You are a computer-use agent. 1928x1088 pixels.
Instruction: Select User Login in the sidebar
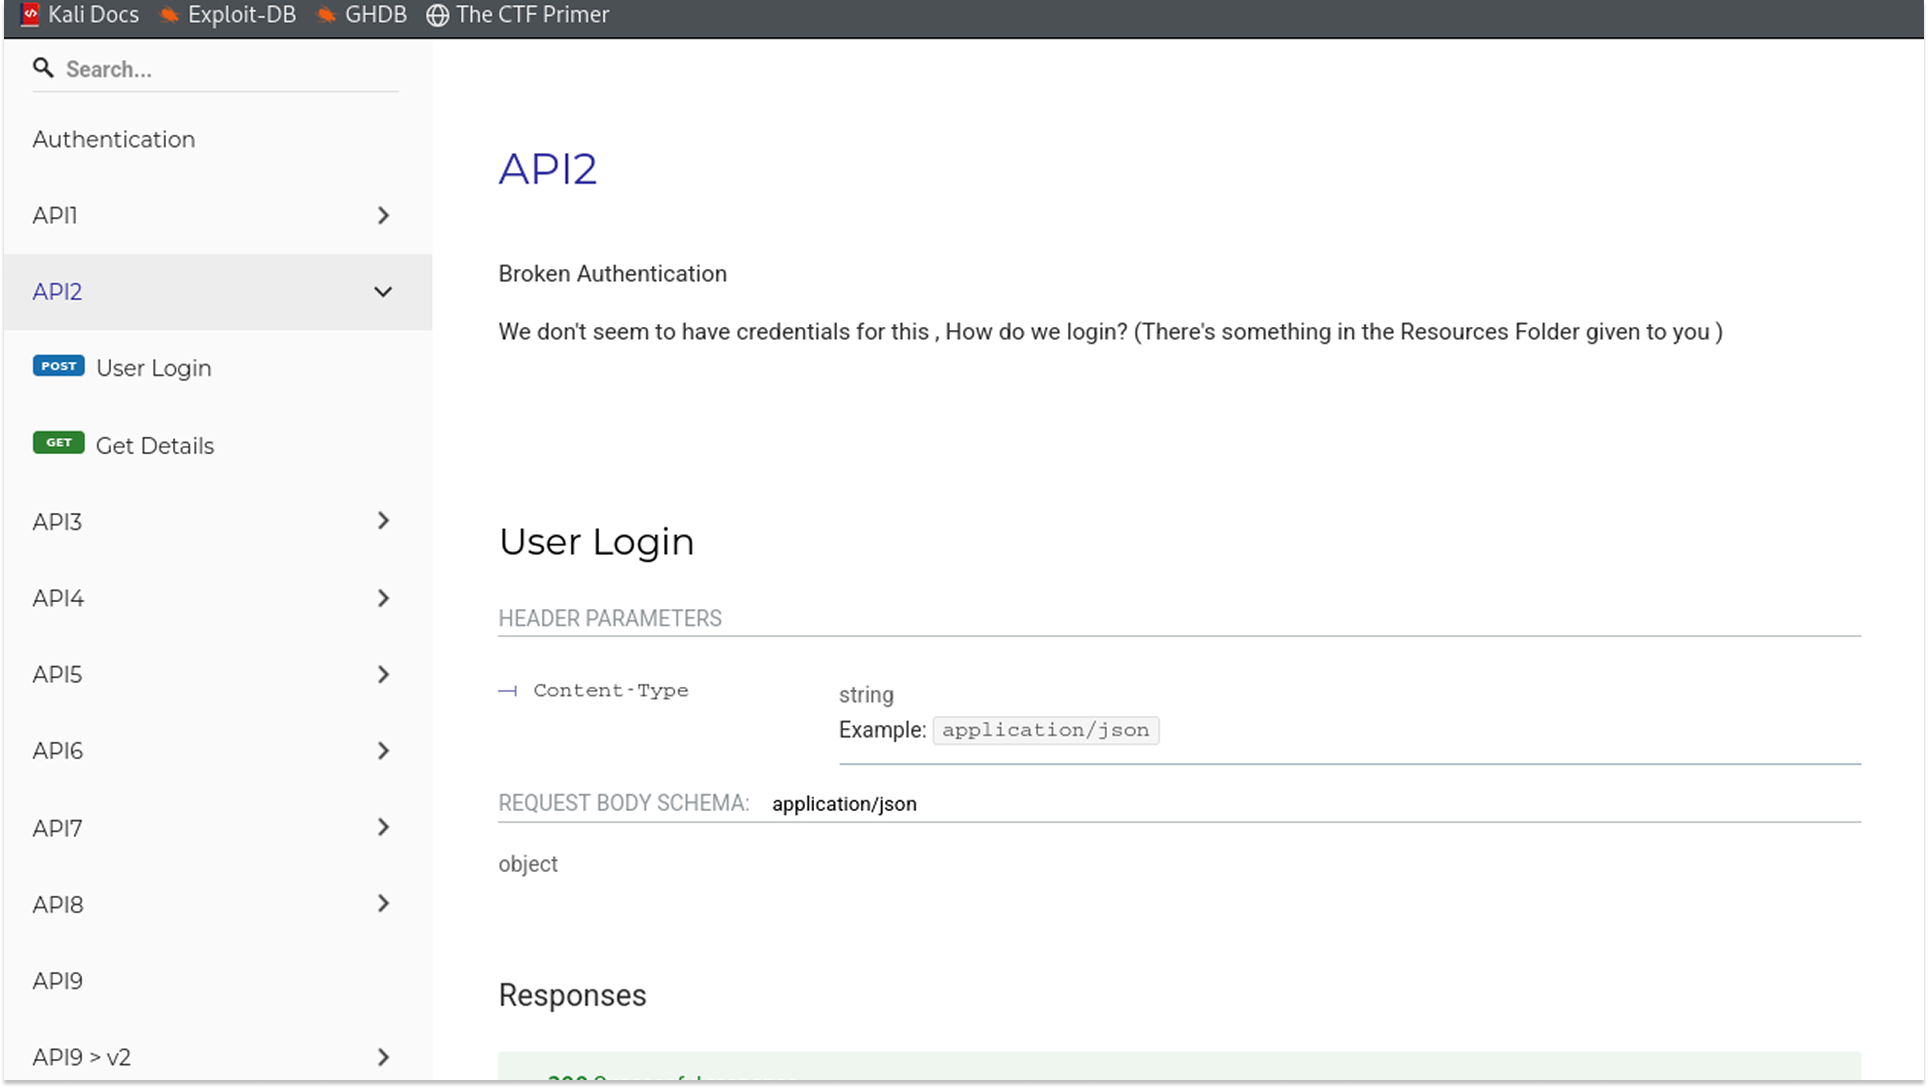pyautogui.click(x=154, y=367)
